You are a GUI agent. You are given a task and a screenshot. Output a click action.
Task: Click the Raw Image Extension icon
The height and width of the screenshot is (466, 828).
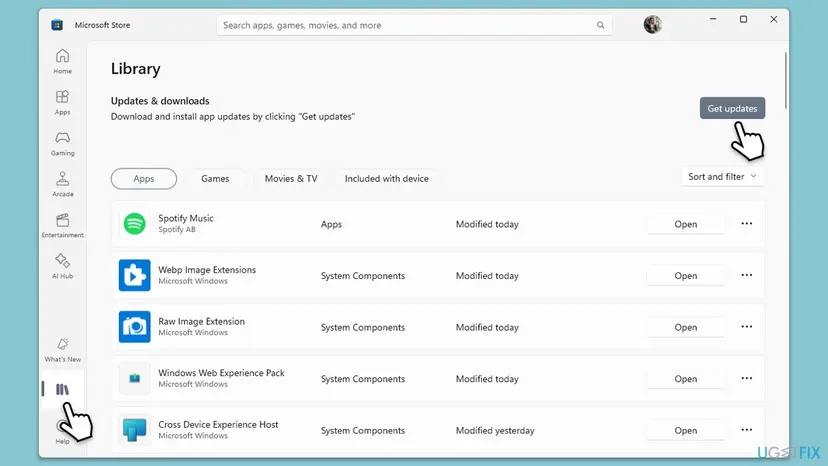(135, 327)
